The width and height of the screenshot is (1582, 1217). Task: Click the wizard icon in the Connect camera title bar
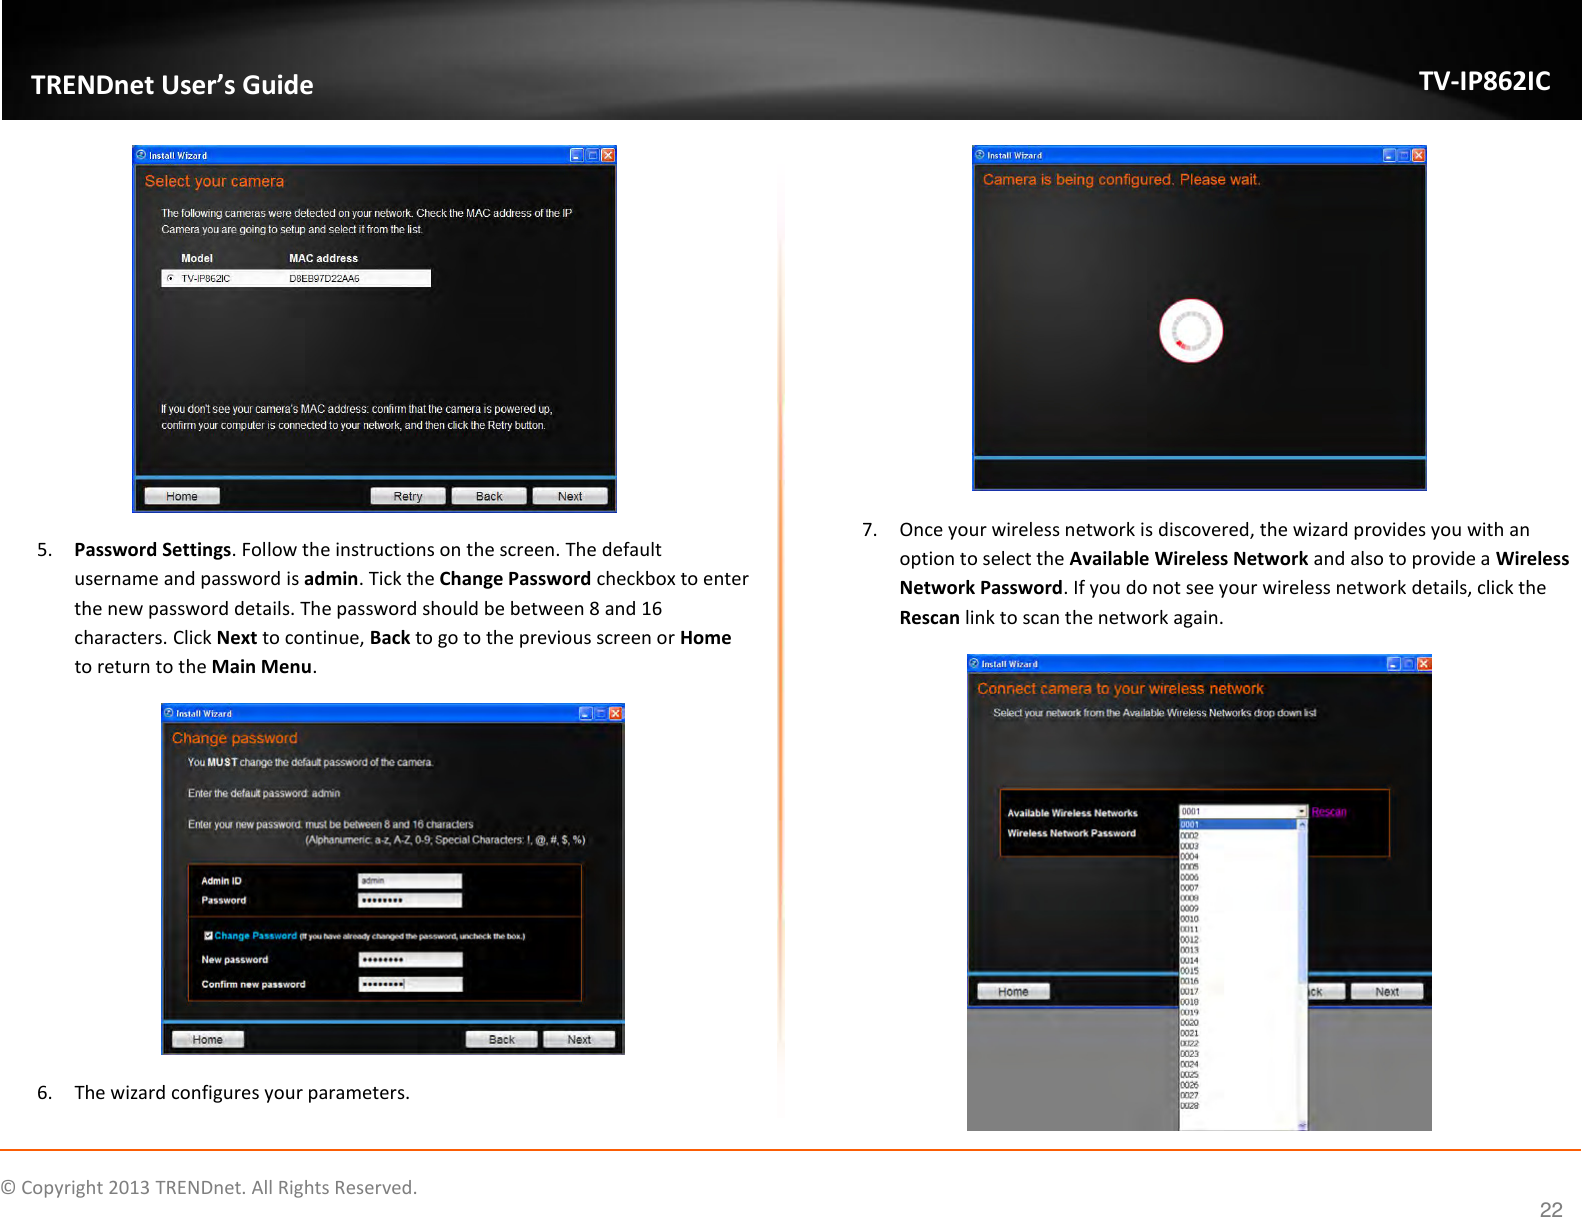pyautogui.click(x=974, y=663)
